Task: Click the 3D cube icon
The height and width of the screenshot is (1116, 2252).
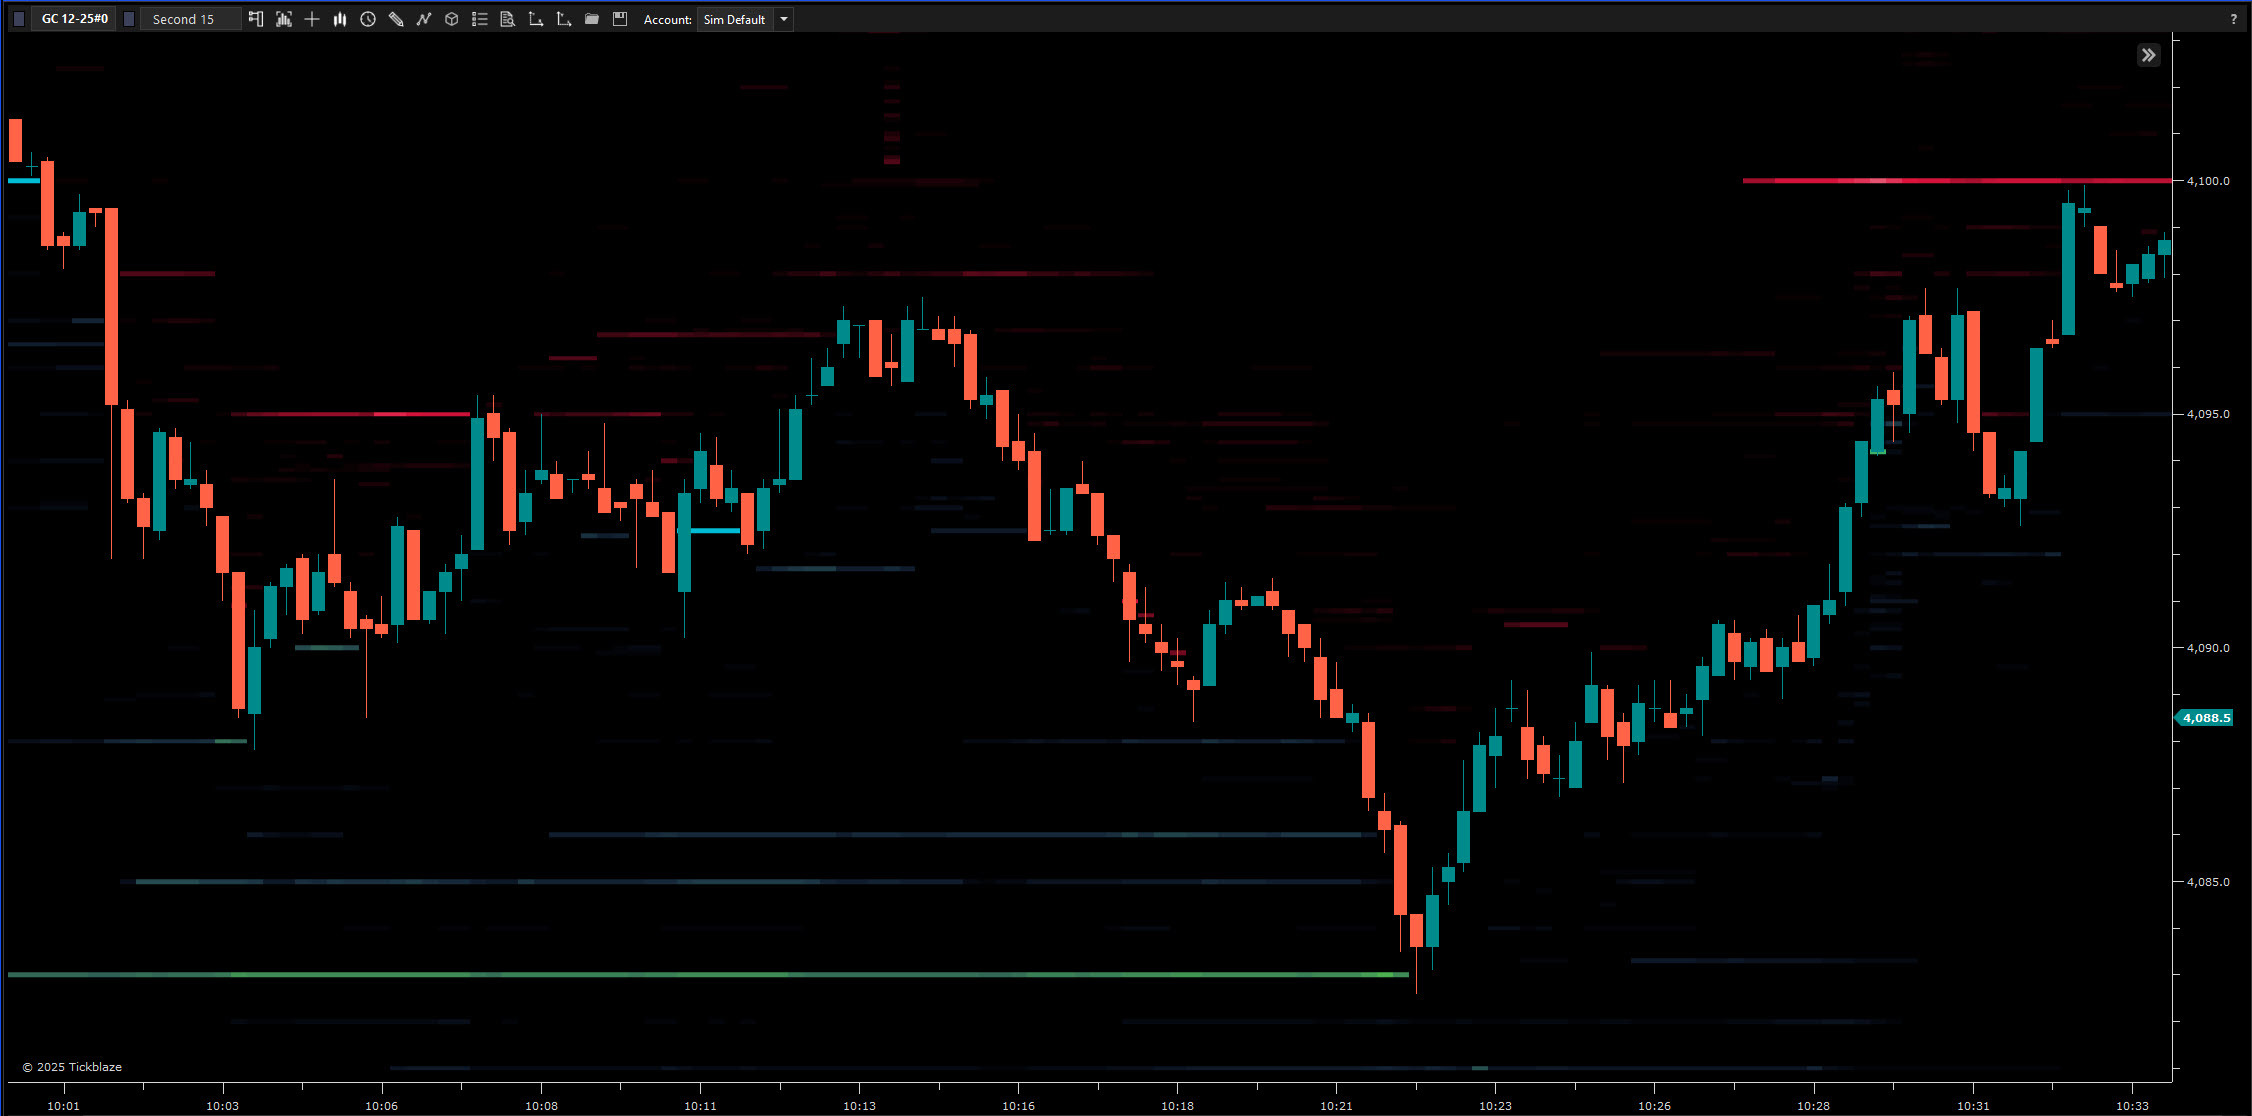Action: (x=452, y=19)
